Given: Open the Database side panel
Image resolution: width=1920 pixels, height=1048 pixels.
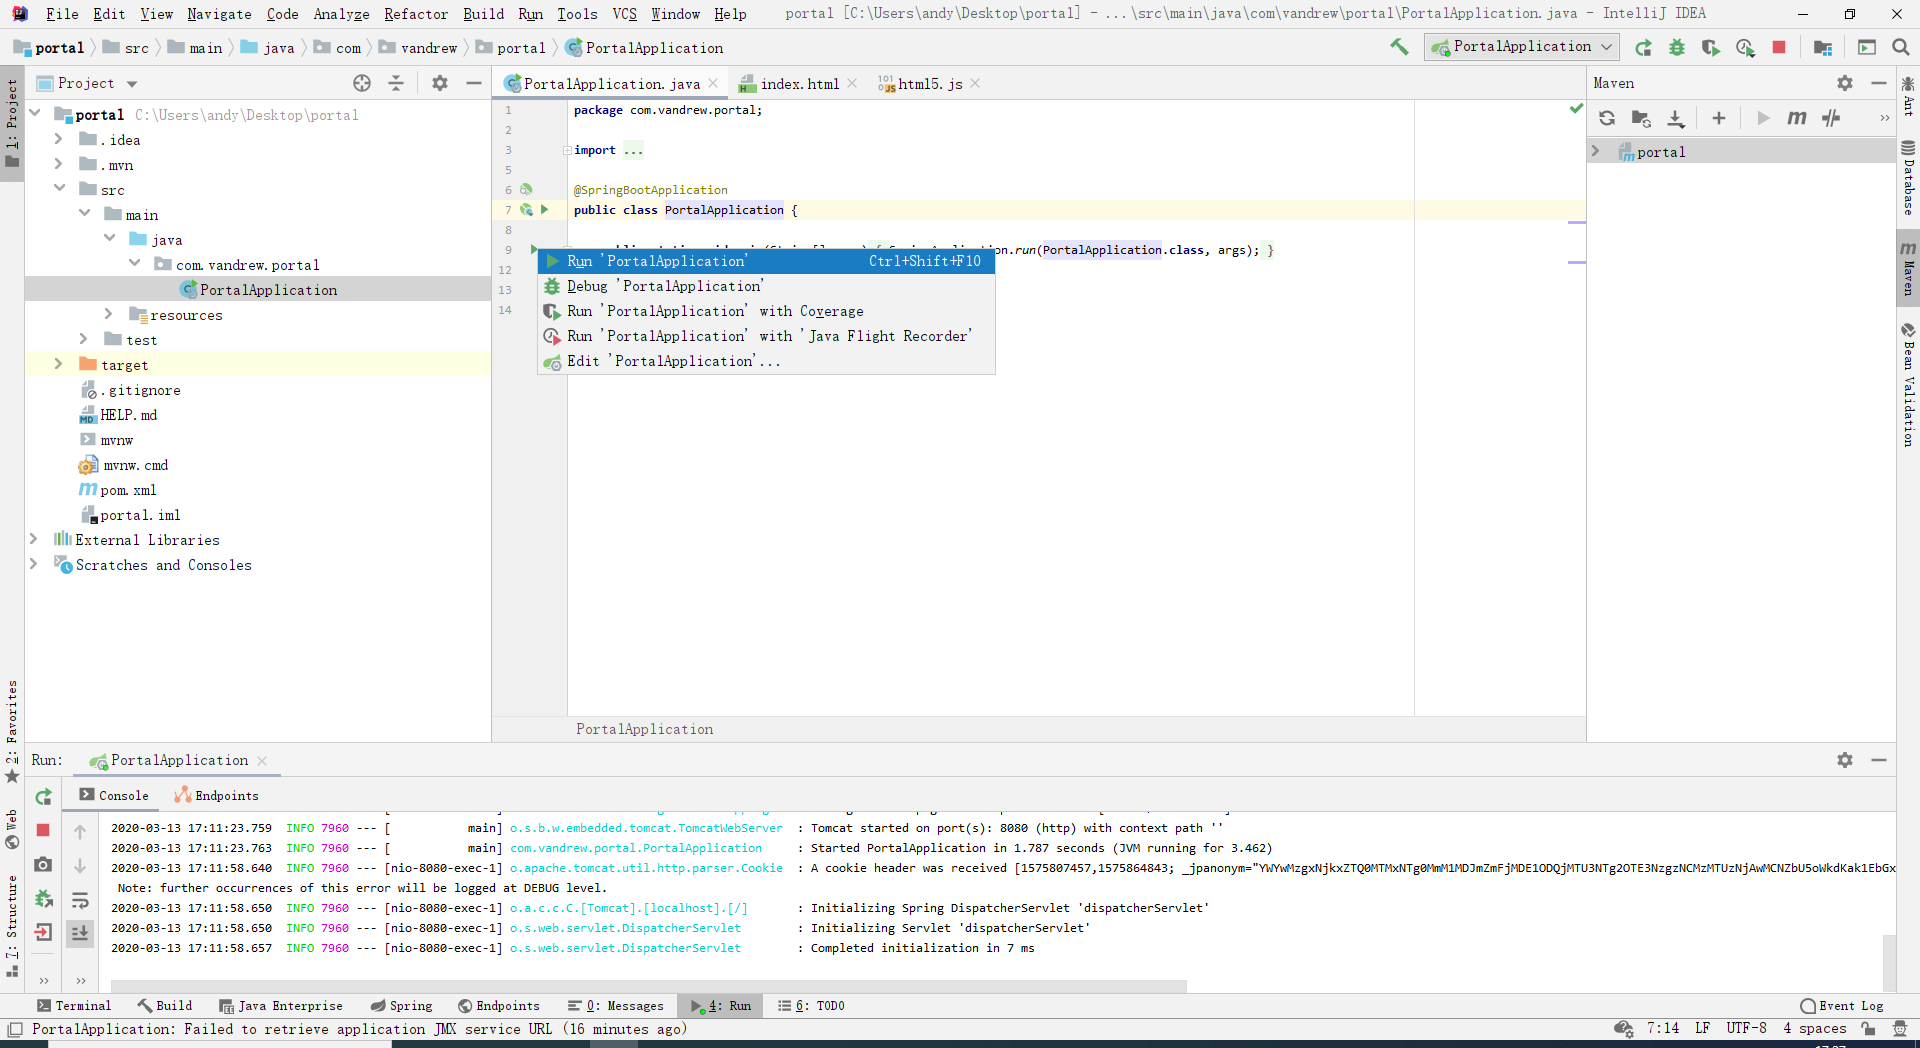Looking at the screenshot, I should point(1908,178).
